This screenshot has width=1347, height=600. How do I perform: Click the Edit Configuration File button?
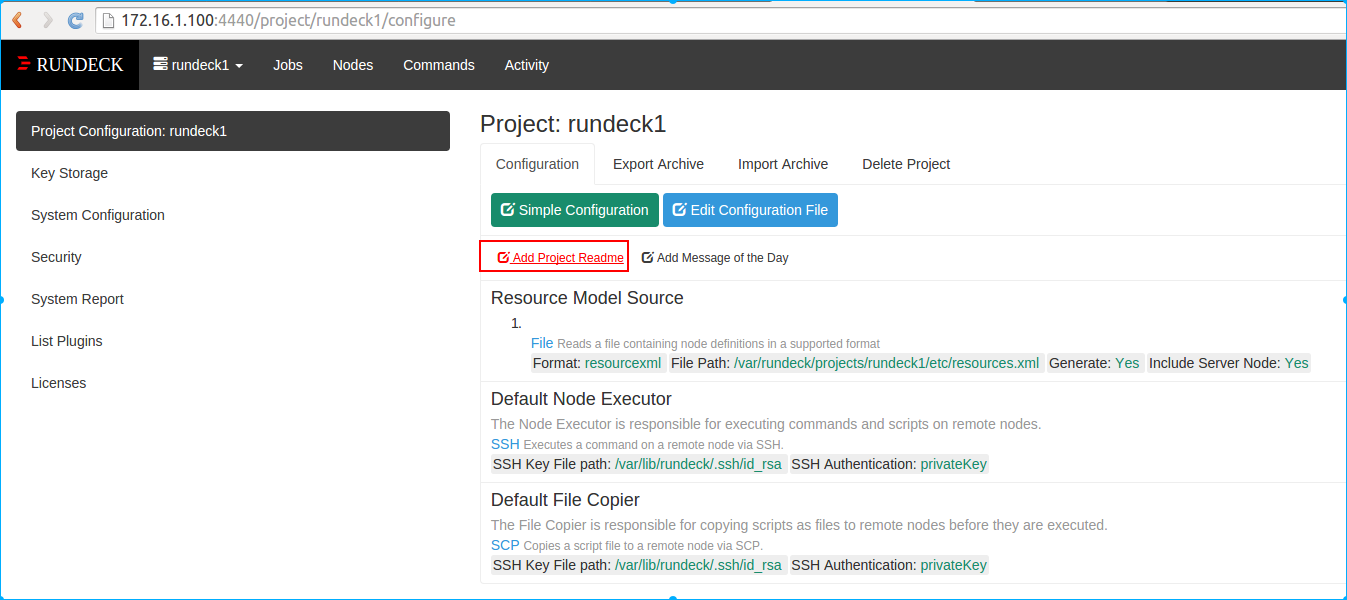[751, 210]
